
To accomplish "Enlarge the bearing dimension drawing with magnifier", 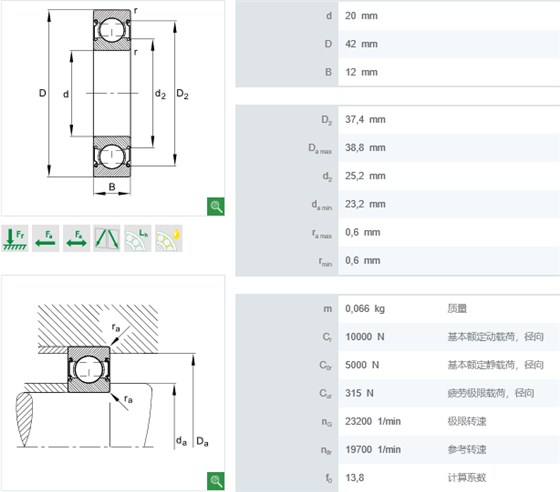I will 216,206.
